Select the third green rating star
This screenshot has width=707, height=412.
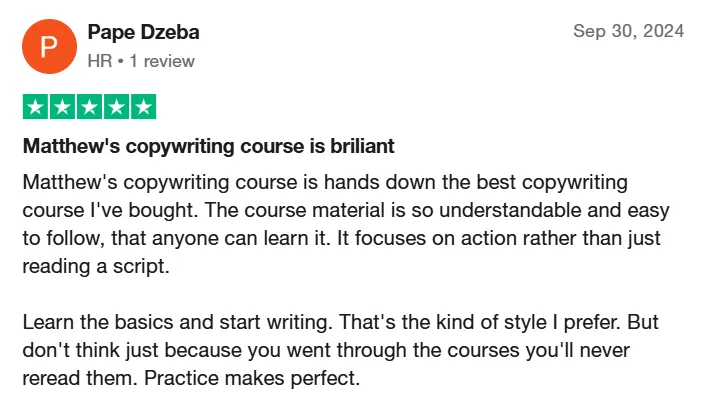[x=90, y=107]
